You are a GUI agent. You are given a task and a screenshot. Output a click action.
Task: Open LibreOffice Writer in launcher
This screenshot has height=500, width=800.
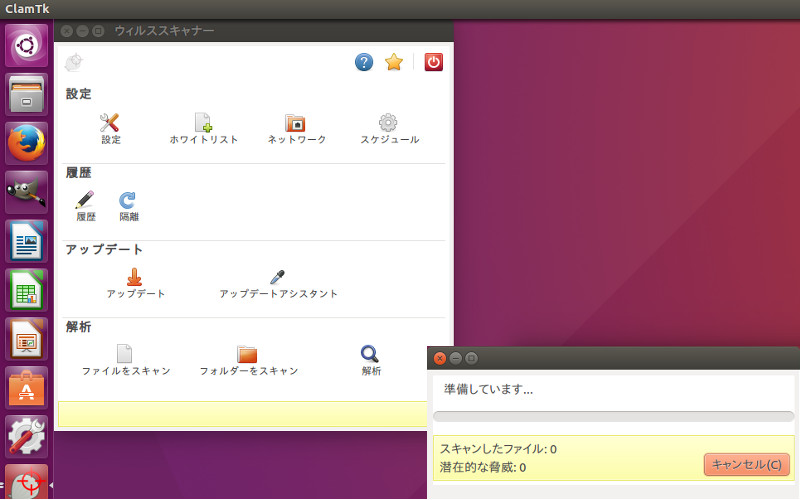[27, 241]
